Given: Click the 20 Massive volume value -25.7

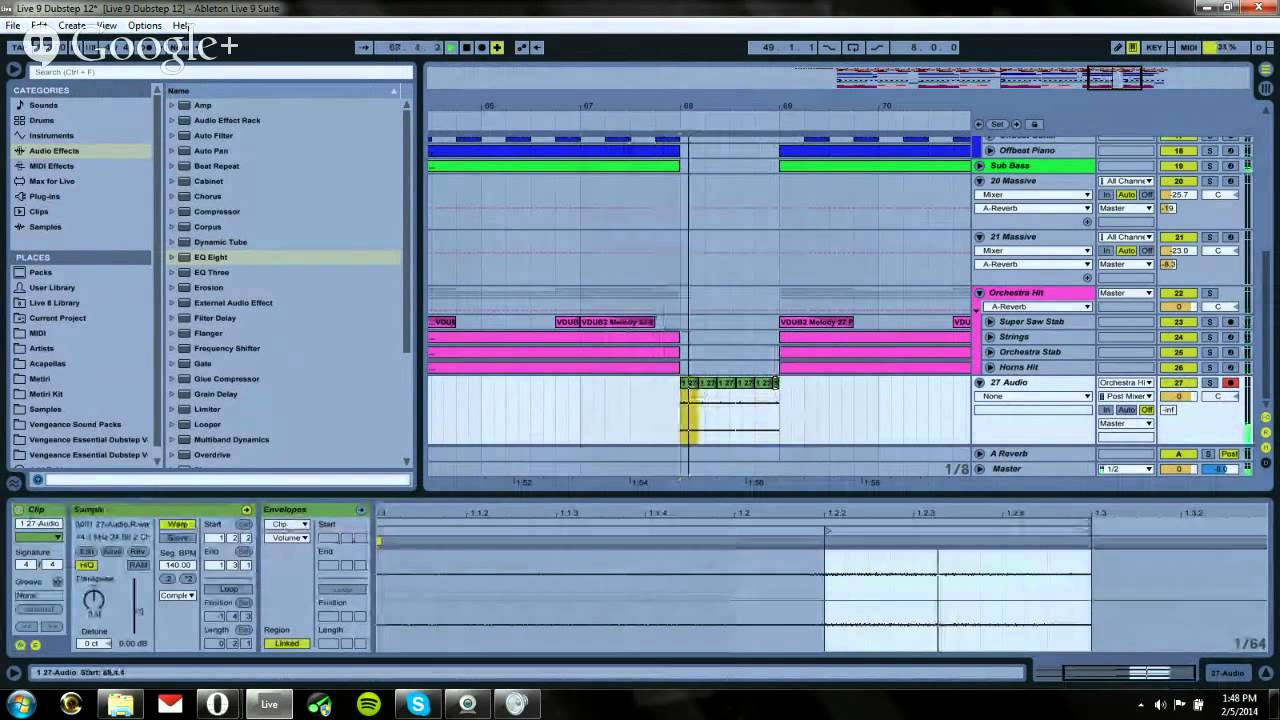Looking at the screenshot, I should click(1178, 195).
